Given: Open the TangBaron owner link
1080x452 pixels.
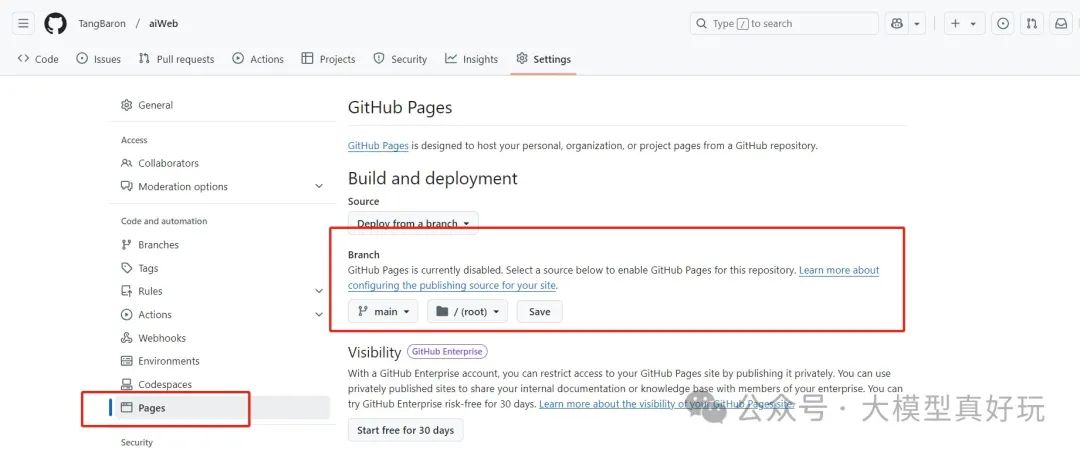Looking at the screenshot, I should 102,23.
